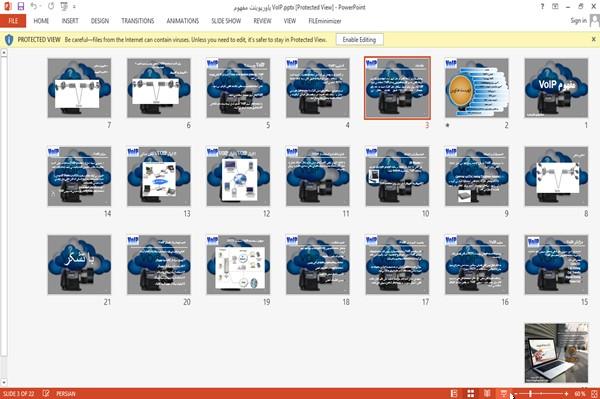Close the Protected View message bar
This screenshot has width=600, height=399.
[x=593, y=39]
